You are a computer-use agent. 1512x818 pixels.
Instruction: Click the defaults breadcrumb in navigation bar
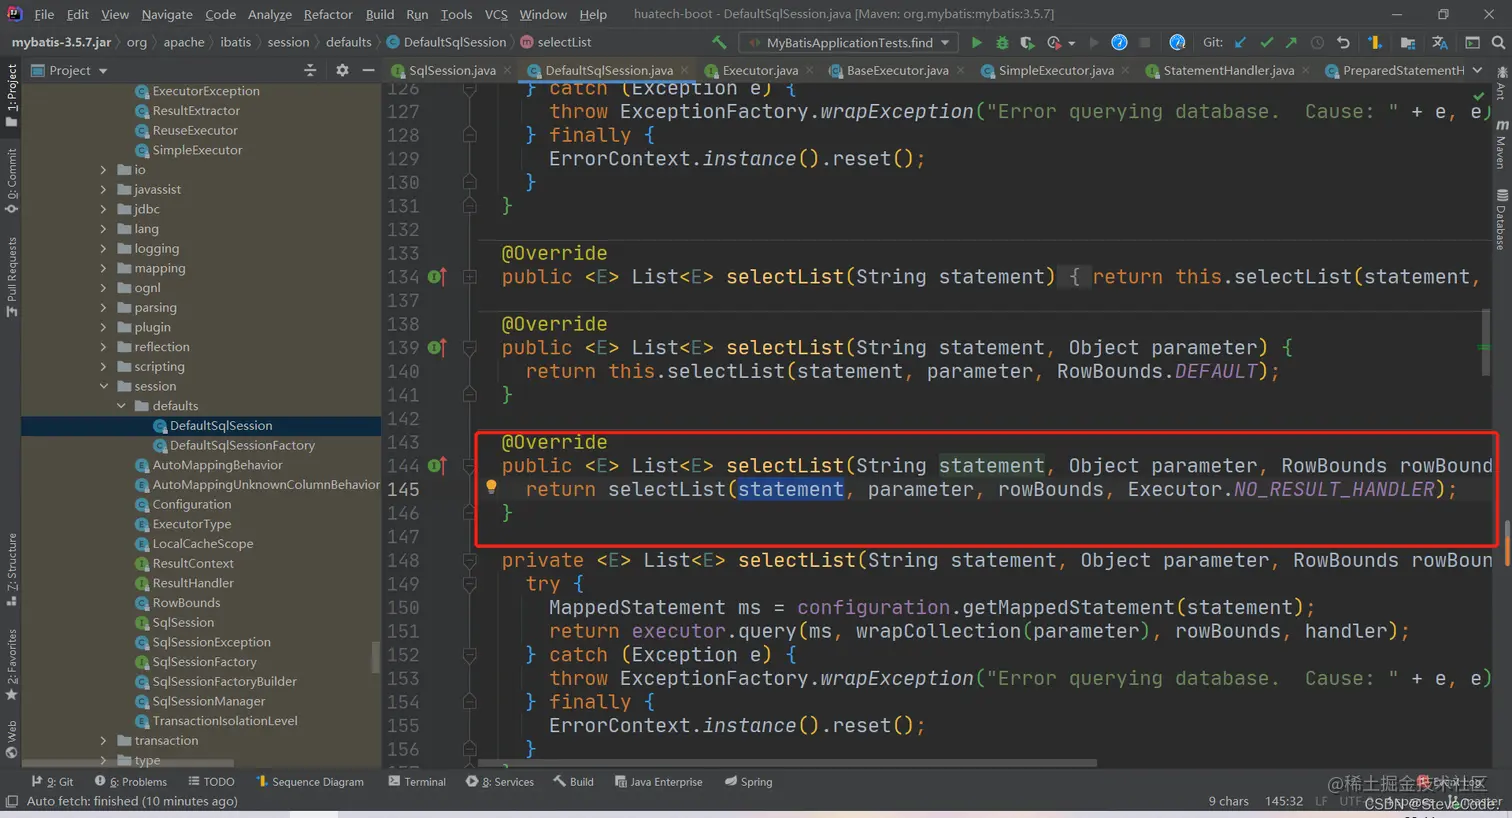348,42
